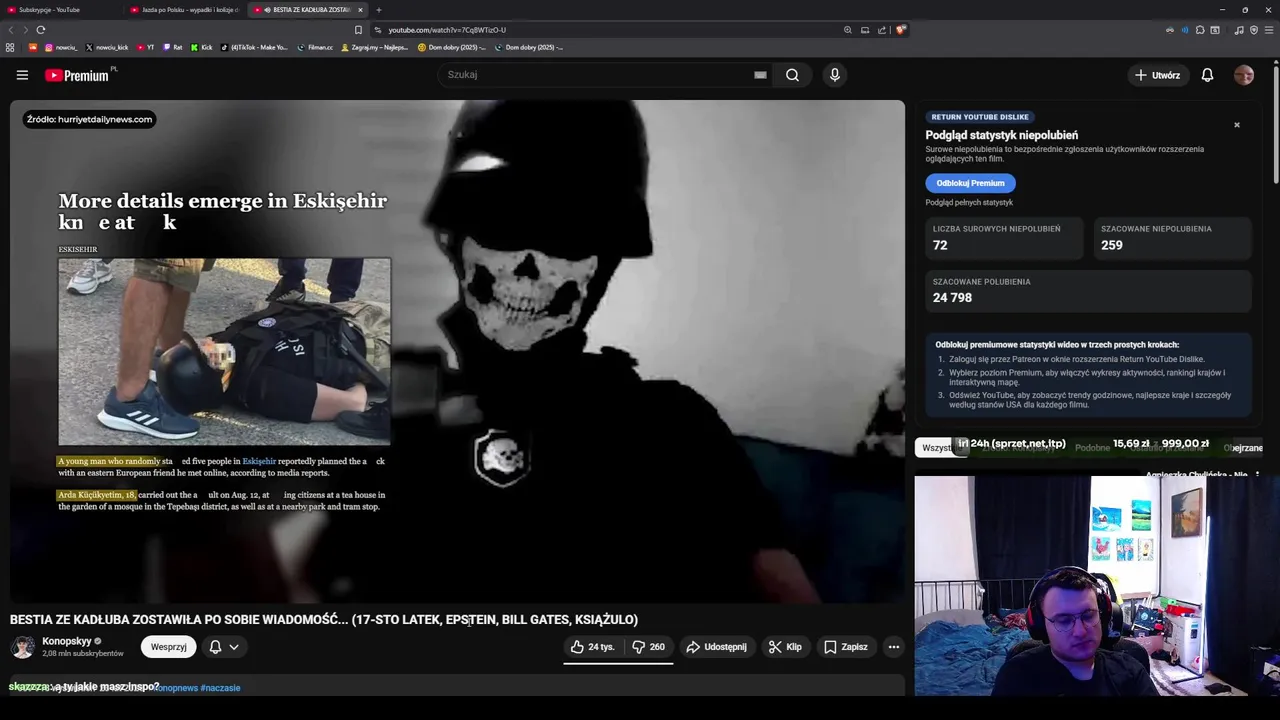Open the YouTube notifications bell

(x=1207, y=75)
